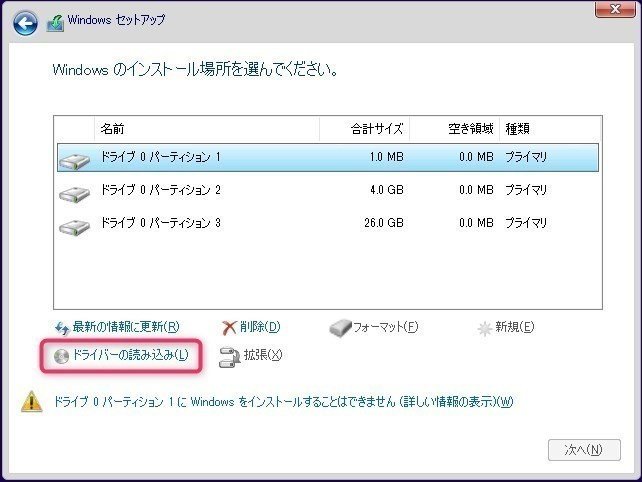Click プライマリ type in パーティション 1 row
642x482 pixels.
click(526, 157)
